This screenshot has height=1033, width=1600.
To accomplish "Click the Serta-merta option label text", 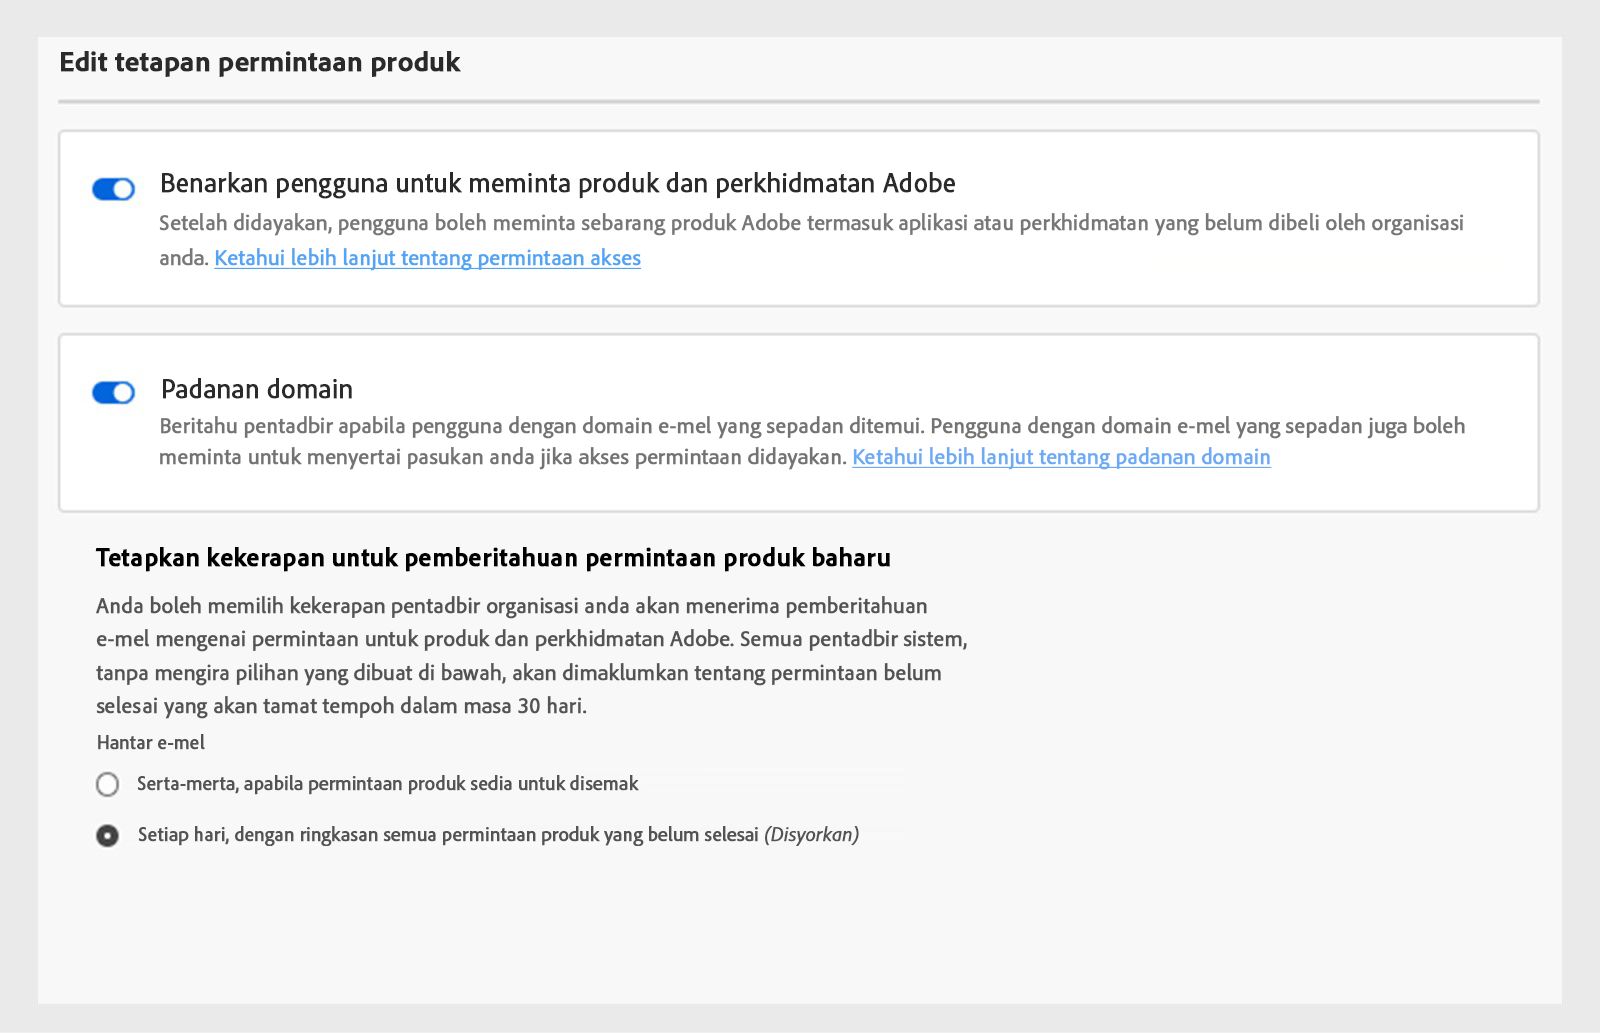I will point(388,784).
